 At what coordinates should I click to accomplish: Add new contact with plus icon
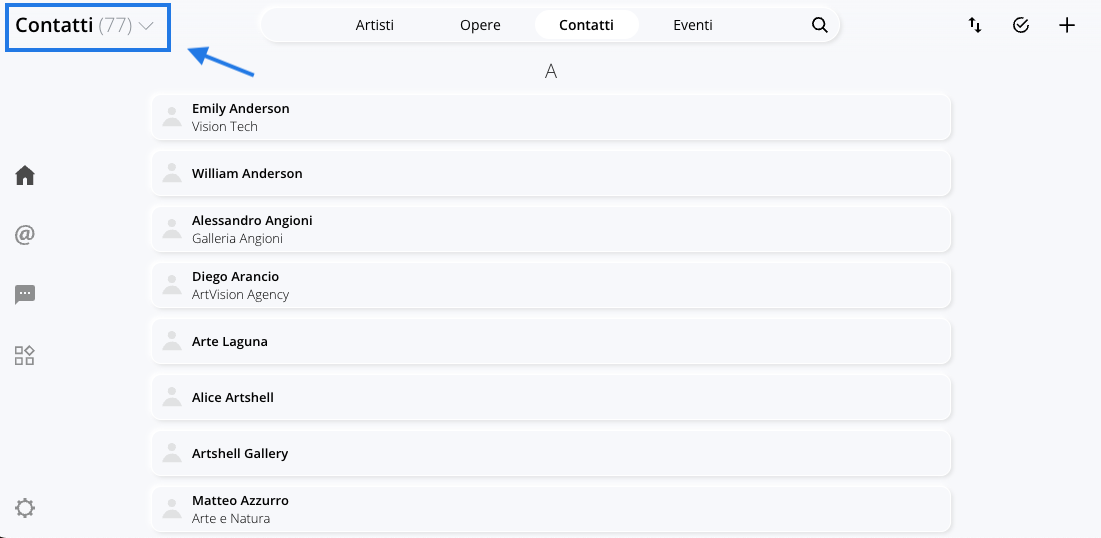1067,25
